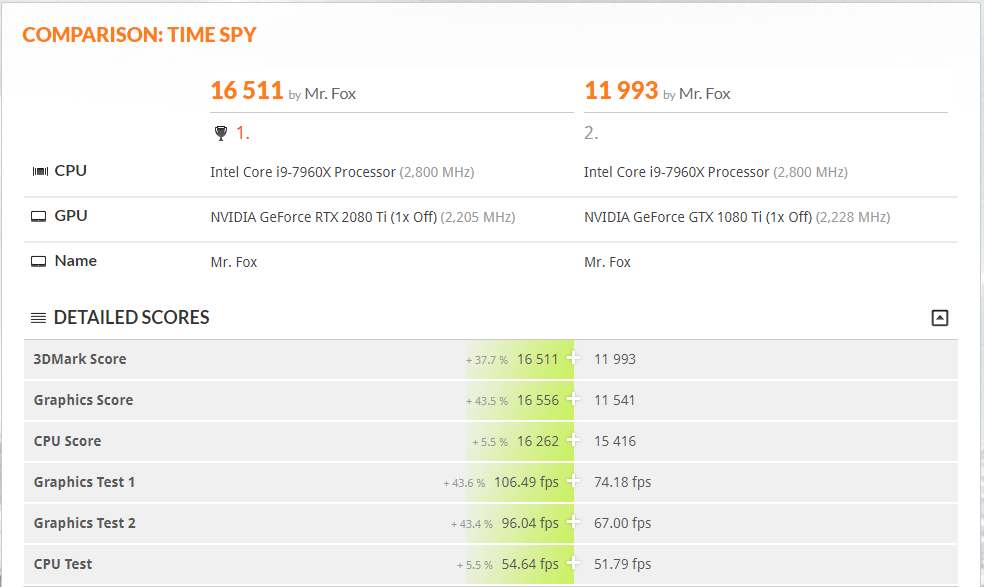The image size is (984, 587).
Task: Click the 3DMark Score row label
Action: click(x=80, y=359)
